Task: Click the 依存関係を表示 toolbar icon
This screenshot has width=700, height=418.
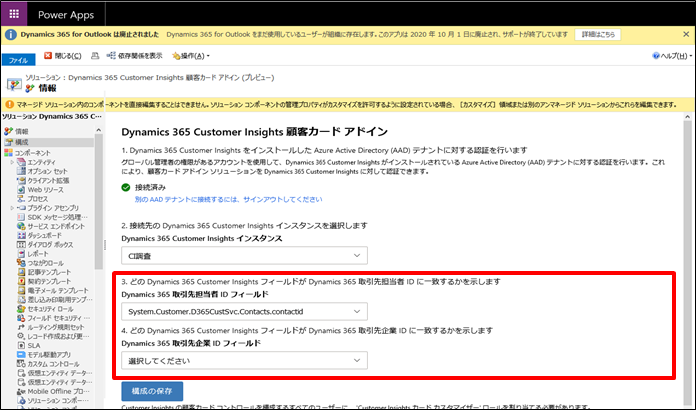Action: [x=113, y=55]
